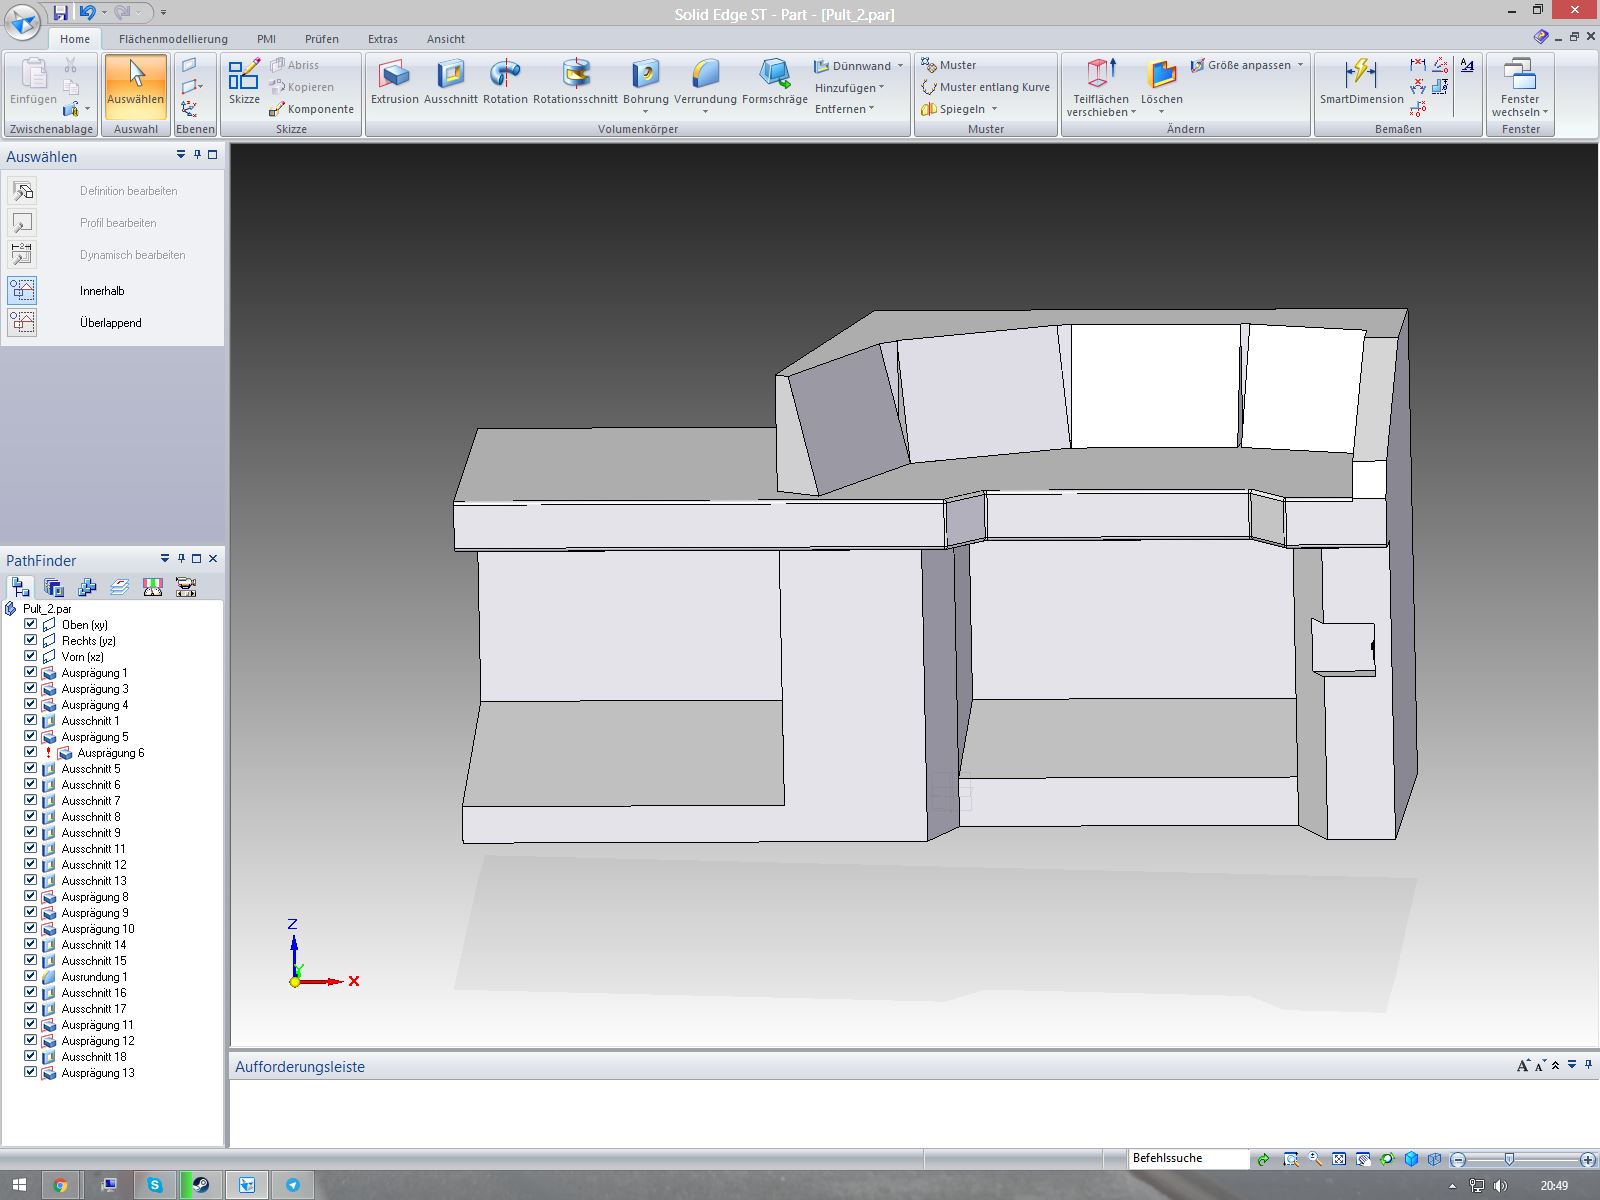Screen dimensions: 1600x1200
Task: Open the Hinzufügen dropdown menu
Action: tap(849, 88)
